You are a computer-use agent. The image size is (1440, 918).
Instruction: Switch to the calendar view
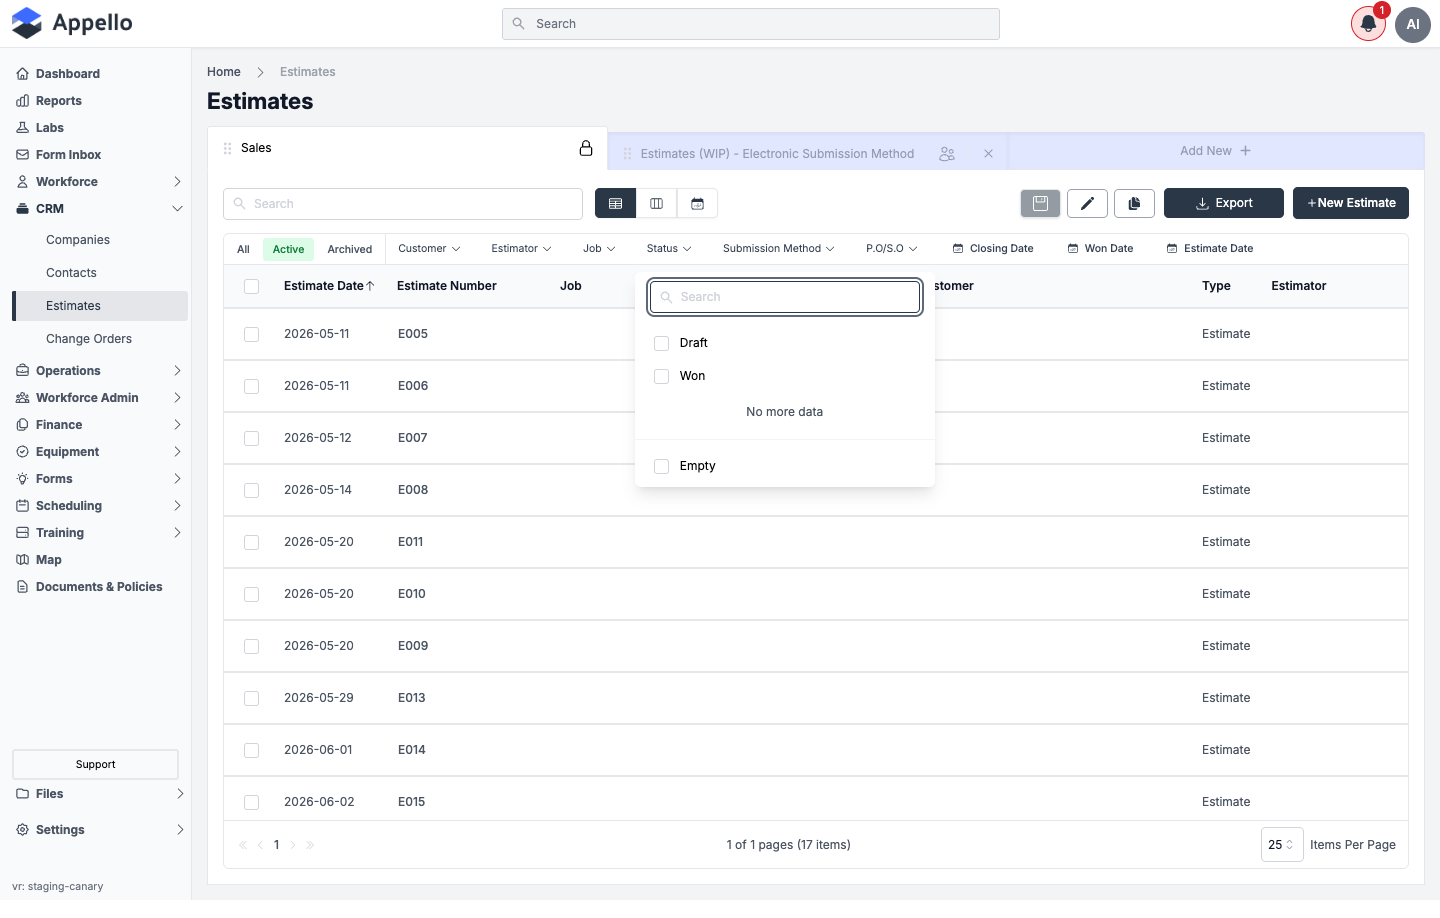click(697, 204)
